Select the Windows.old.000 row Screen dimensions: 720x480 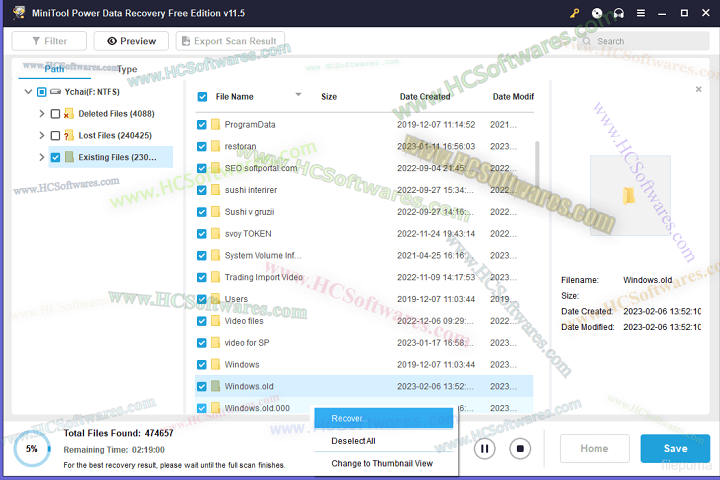point(364,408)
